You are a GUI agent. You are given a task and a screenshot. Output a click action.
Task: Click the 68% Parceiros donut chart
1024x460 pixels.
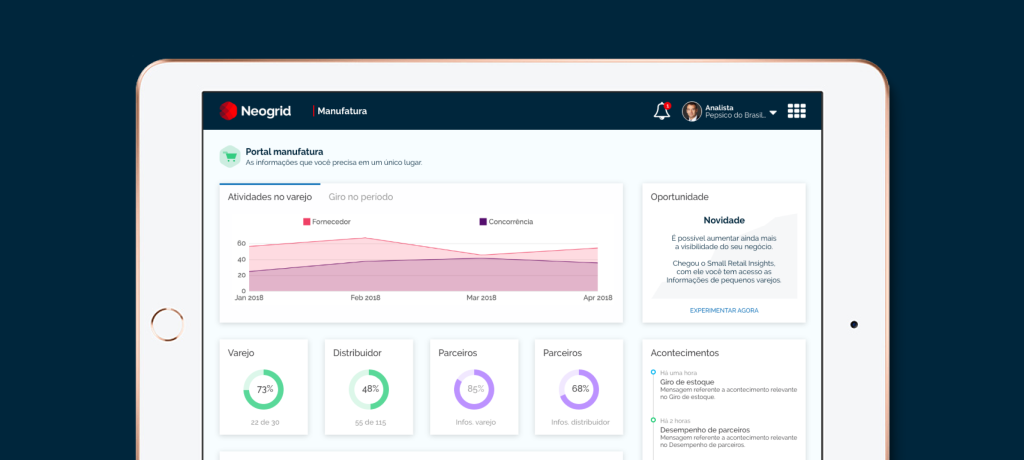click(579, 389)
